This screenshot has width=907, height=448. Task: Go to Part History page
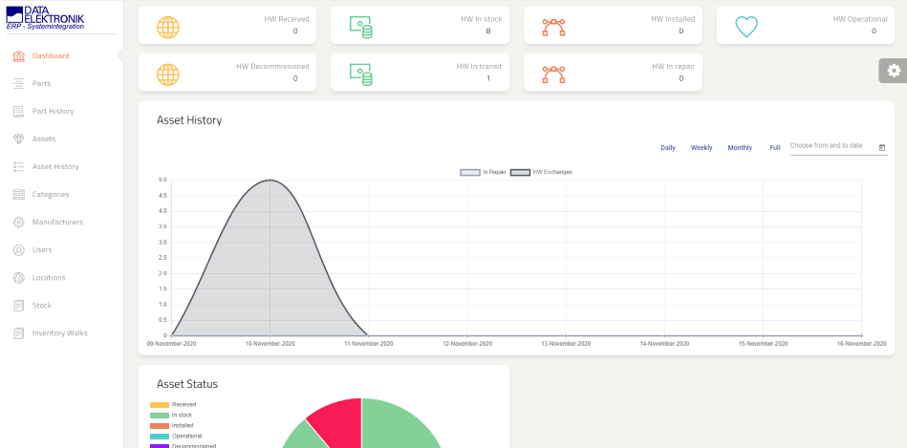[x=53, y=112]
